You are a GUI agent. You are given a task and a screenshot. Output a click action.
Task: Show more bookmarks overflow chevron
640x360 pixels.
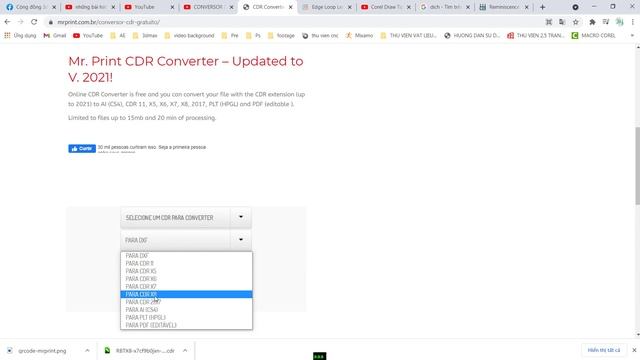(632, 36)
